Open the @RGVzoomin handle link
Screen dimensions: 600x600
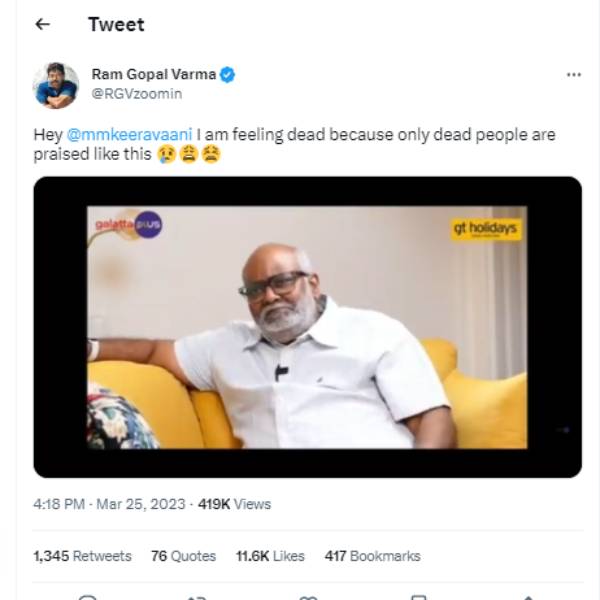[137, 93]
